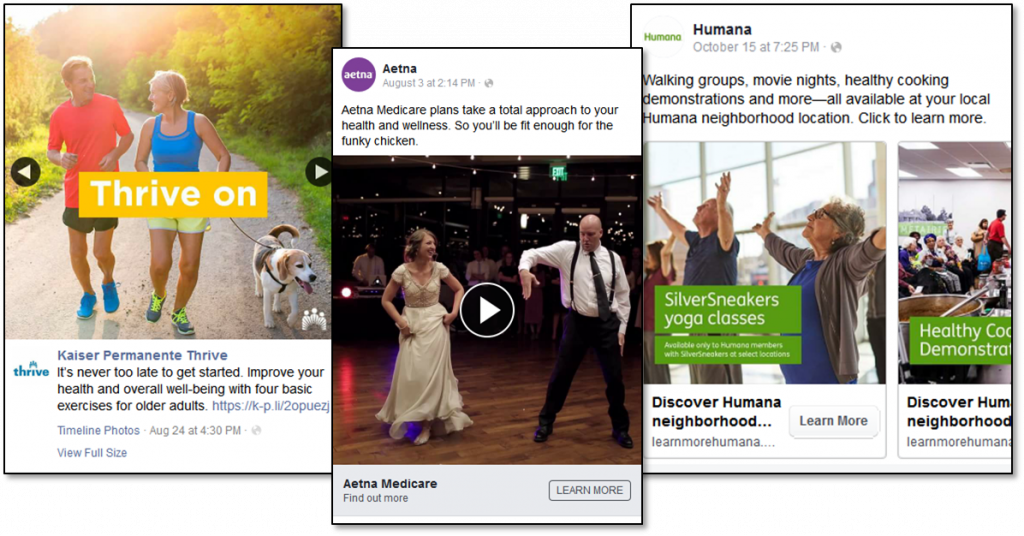The image size is (1024, 536).
Task: Play the Aetna wedding dance video
Action: 487,310
